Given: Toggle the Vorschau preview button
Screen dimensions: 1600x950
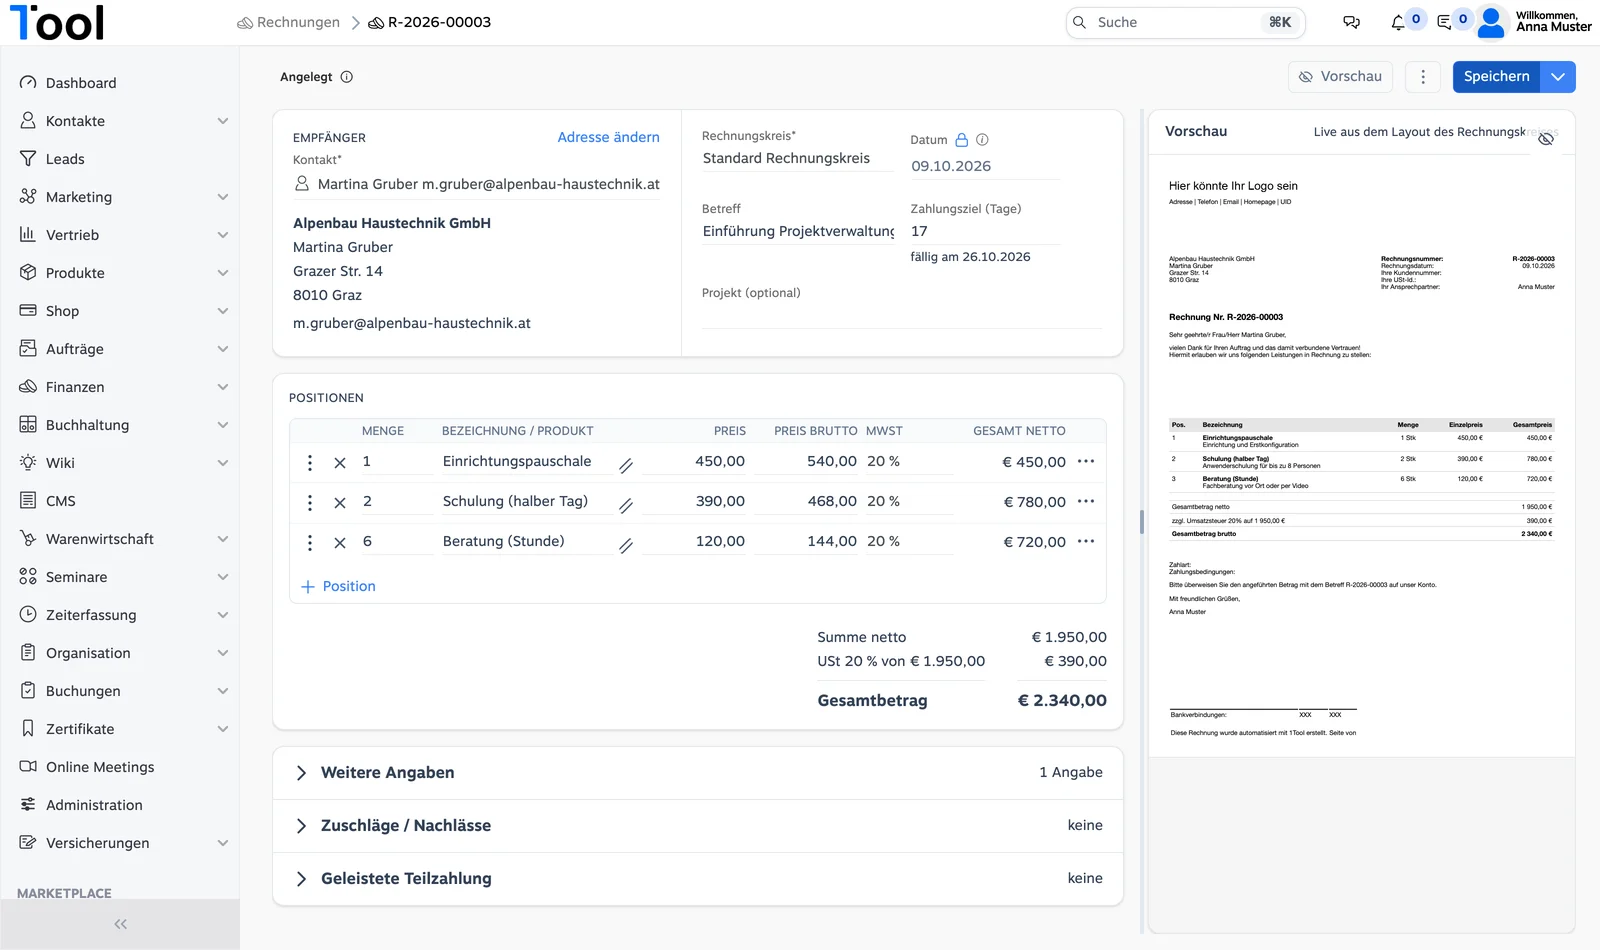Looking at the screenshot, I should tap(1340, 77).
